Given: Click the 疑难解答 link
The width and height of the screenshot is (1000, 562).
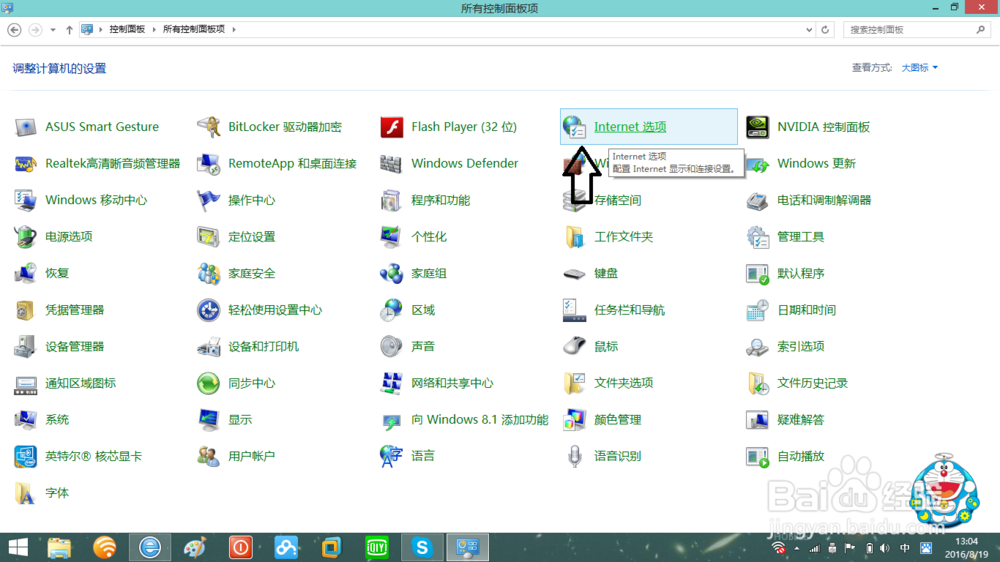Looking at the screenshot, I should [x=800, y=420].
